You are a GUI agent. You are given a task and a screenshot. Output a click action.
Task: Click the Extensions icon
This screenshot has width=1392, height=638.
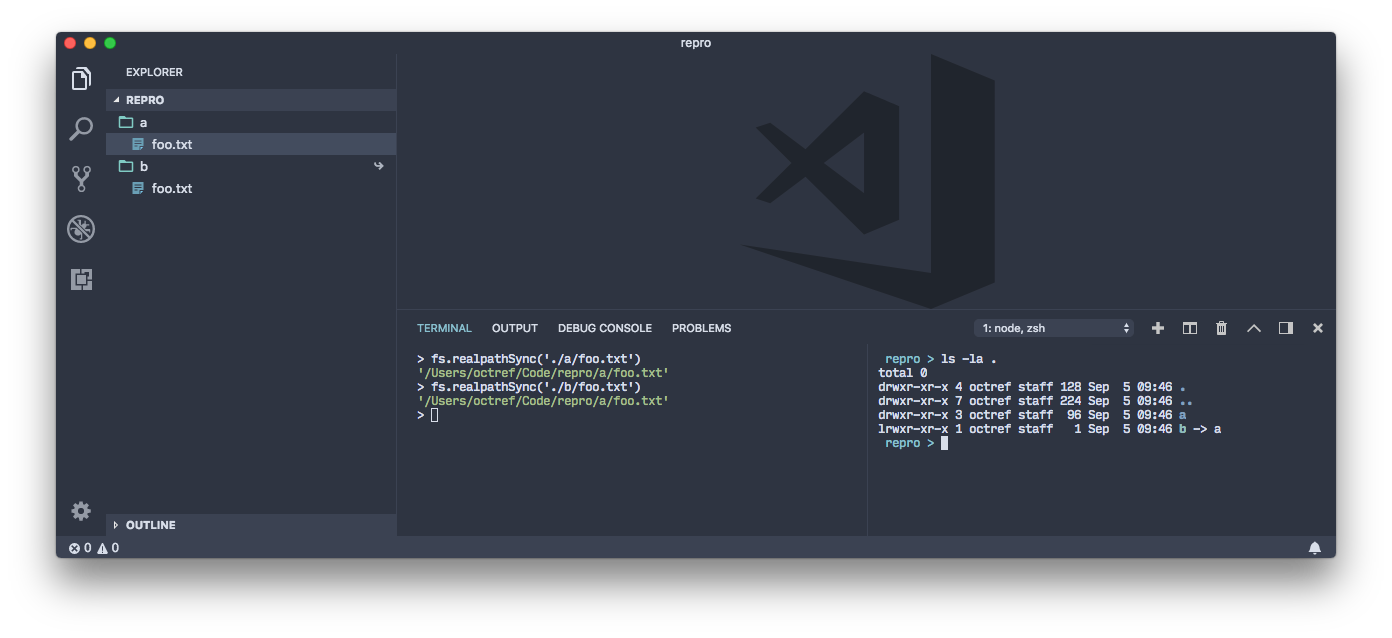(81, 279)
